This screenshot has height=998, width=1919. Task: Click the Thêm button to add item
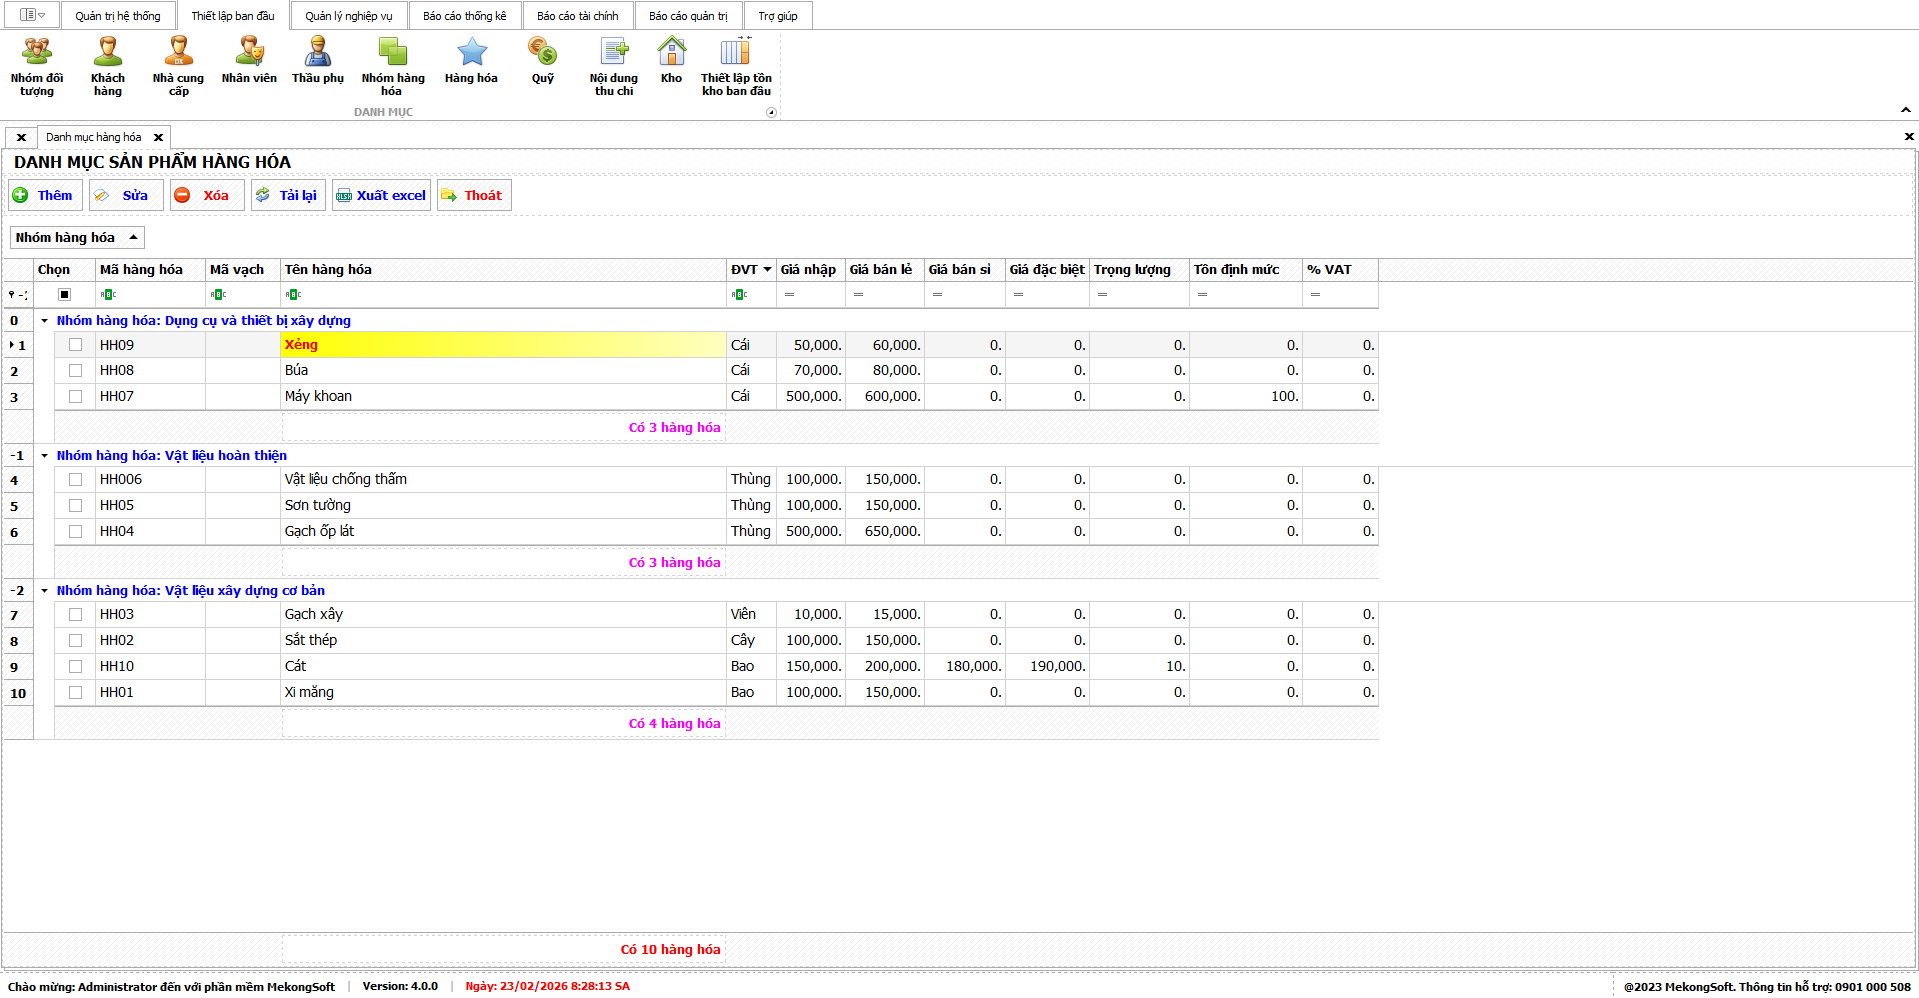(x=44, y=196)
